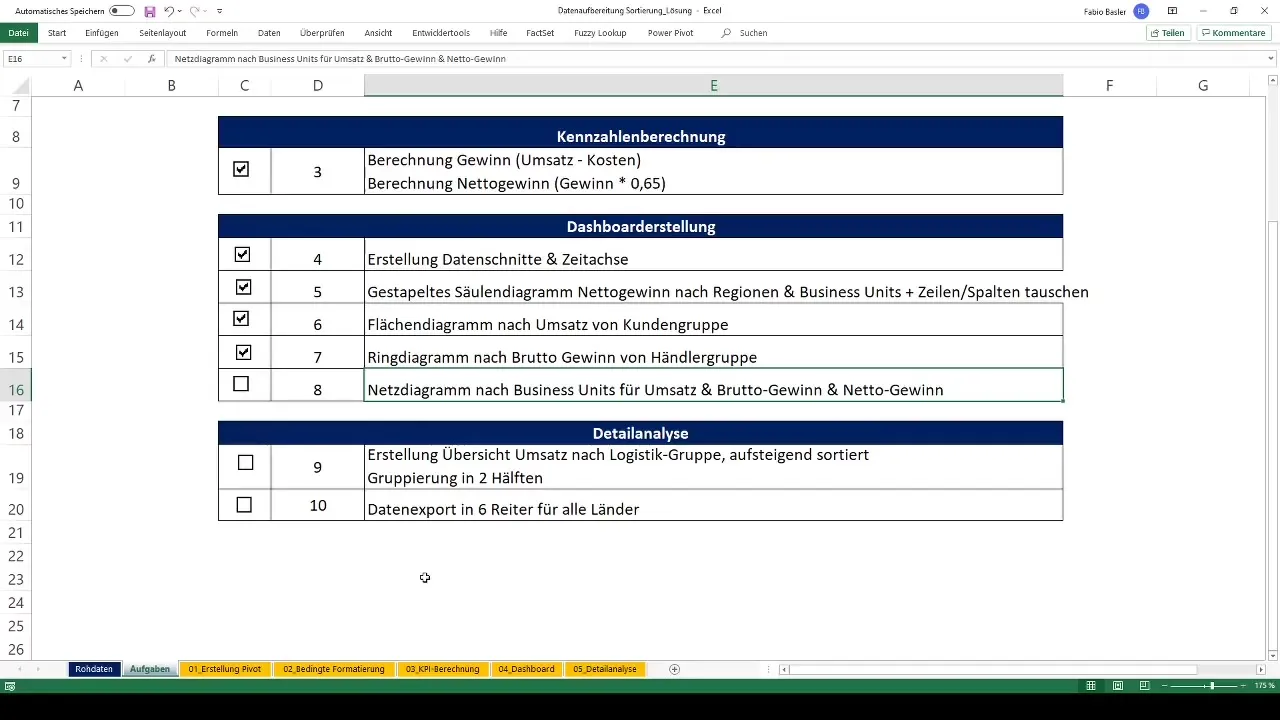Click the Save icon in the title bar

150,11
